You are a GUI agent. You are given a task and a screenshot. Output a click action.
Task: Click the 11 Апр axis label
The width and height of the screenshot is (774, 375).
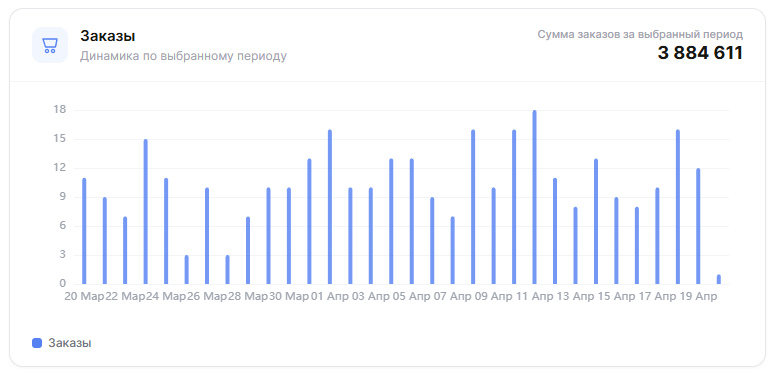pyautogui.click(x=535, y=297)
